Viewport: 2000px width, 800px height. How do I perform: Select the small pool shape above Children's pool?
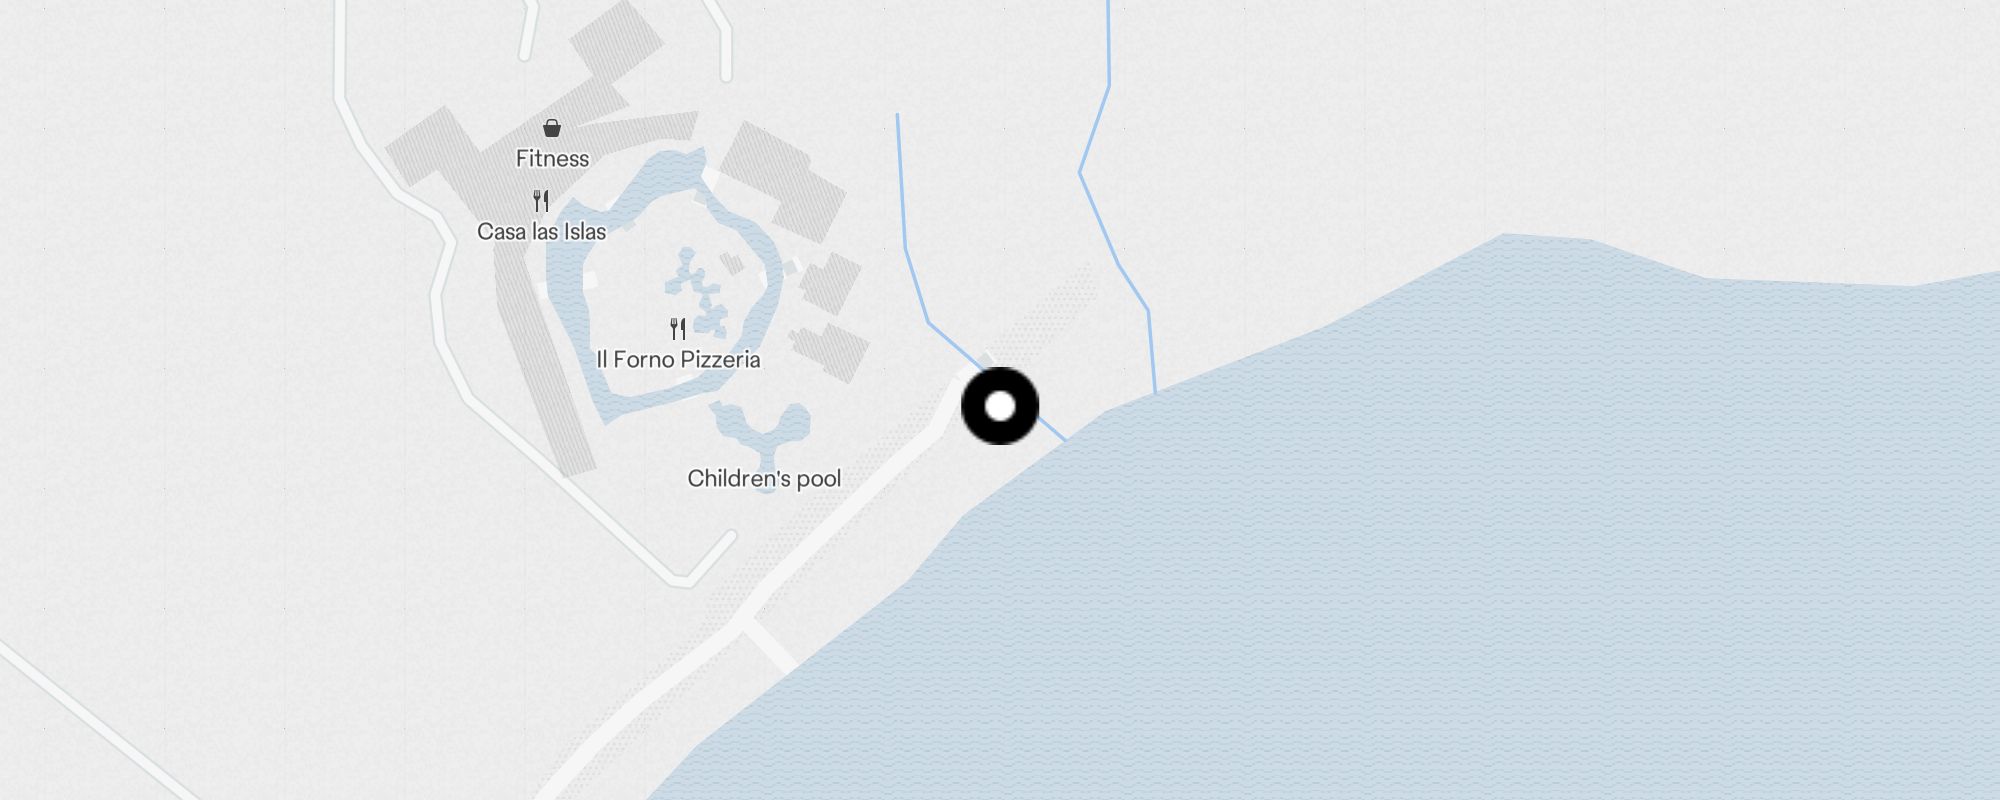click(x=760, y=430)
